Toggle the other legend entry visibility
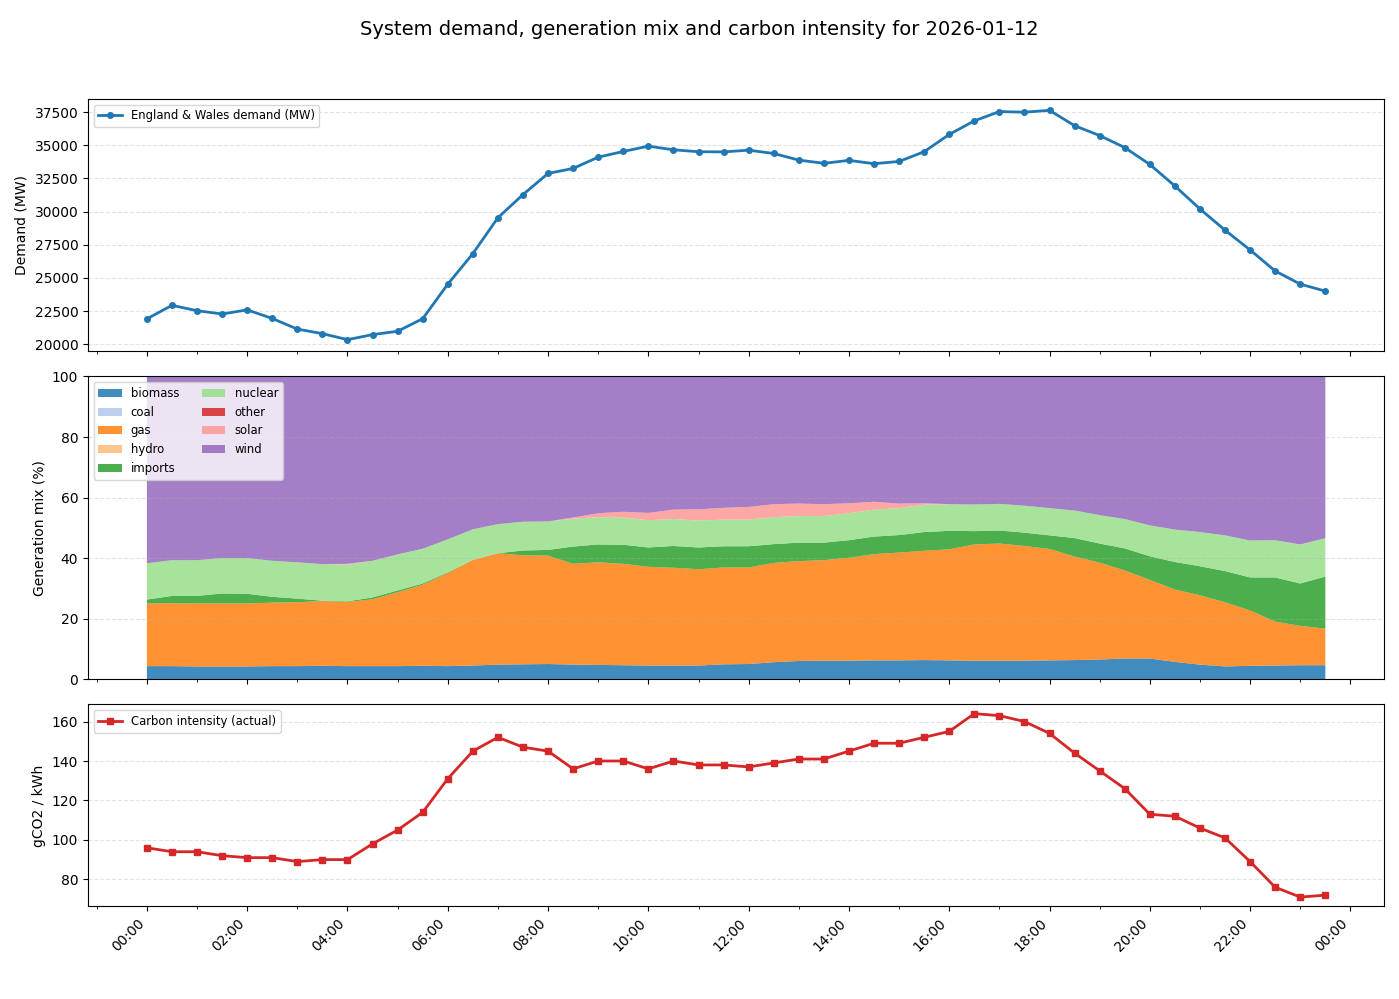Image resolution: width=1399 pixels, height=999 pixels. click(x=249, y=411)
